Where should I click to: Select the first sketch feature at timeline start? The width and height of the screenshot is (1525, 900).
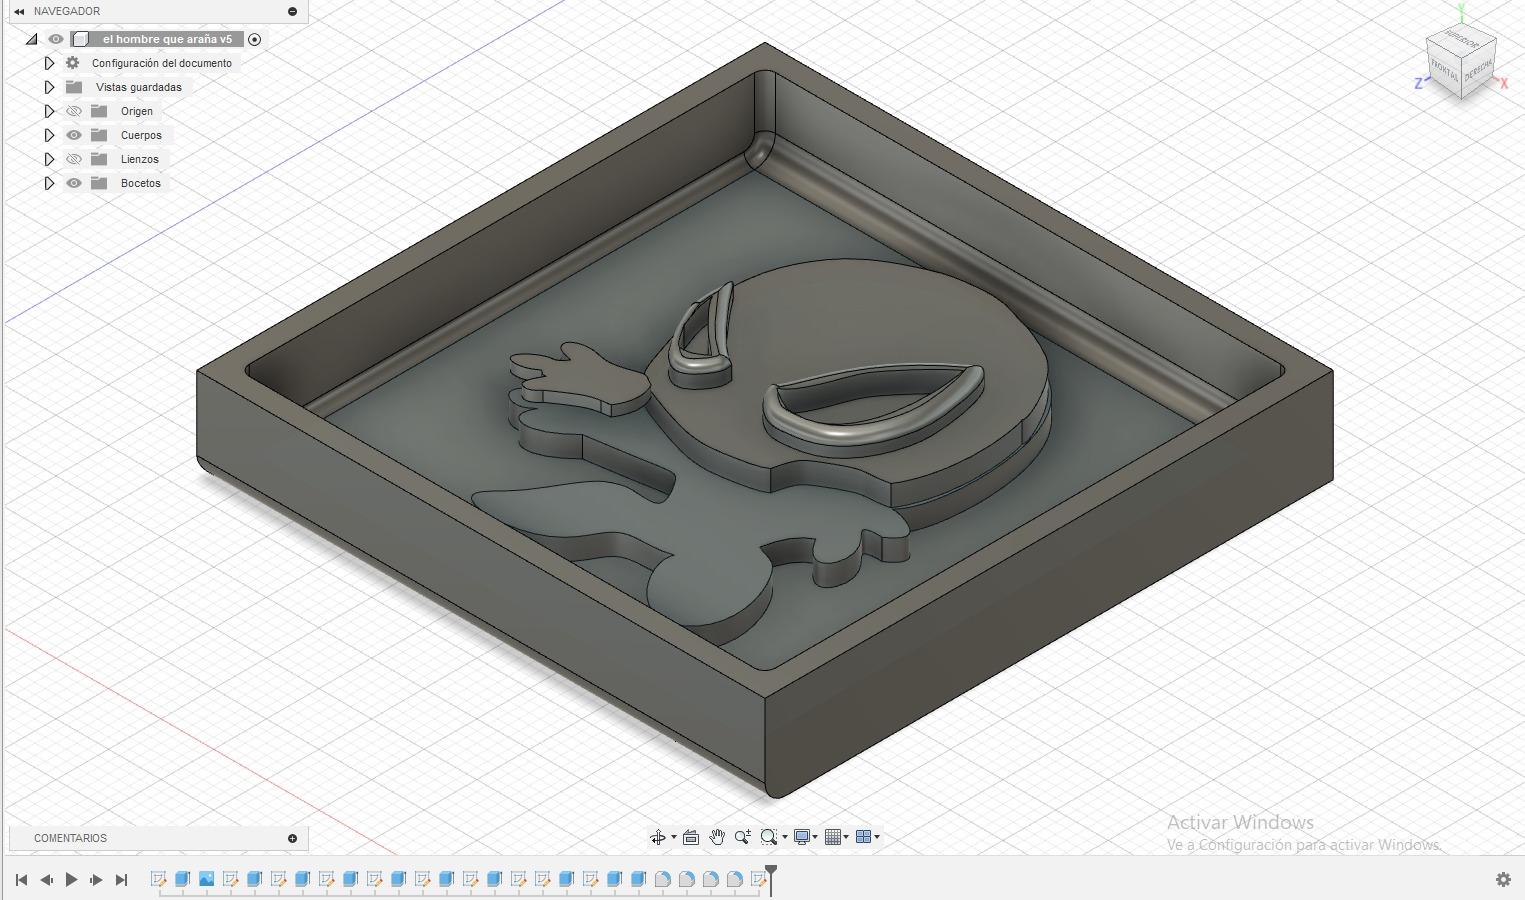pyautogui.click(x=158, y=879)
